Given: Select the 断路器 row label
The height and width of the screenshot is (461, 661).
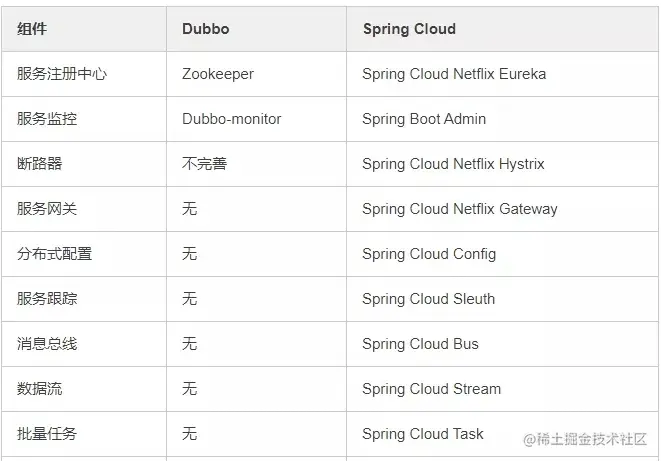Looking at the screenshot, I should [40, 164].
